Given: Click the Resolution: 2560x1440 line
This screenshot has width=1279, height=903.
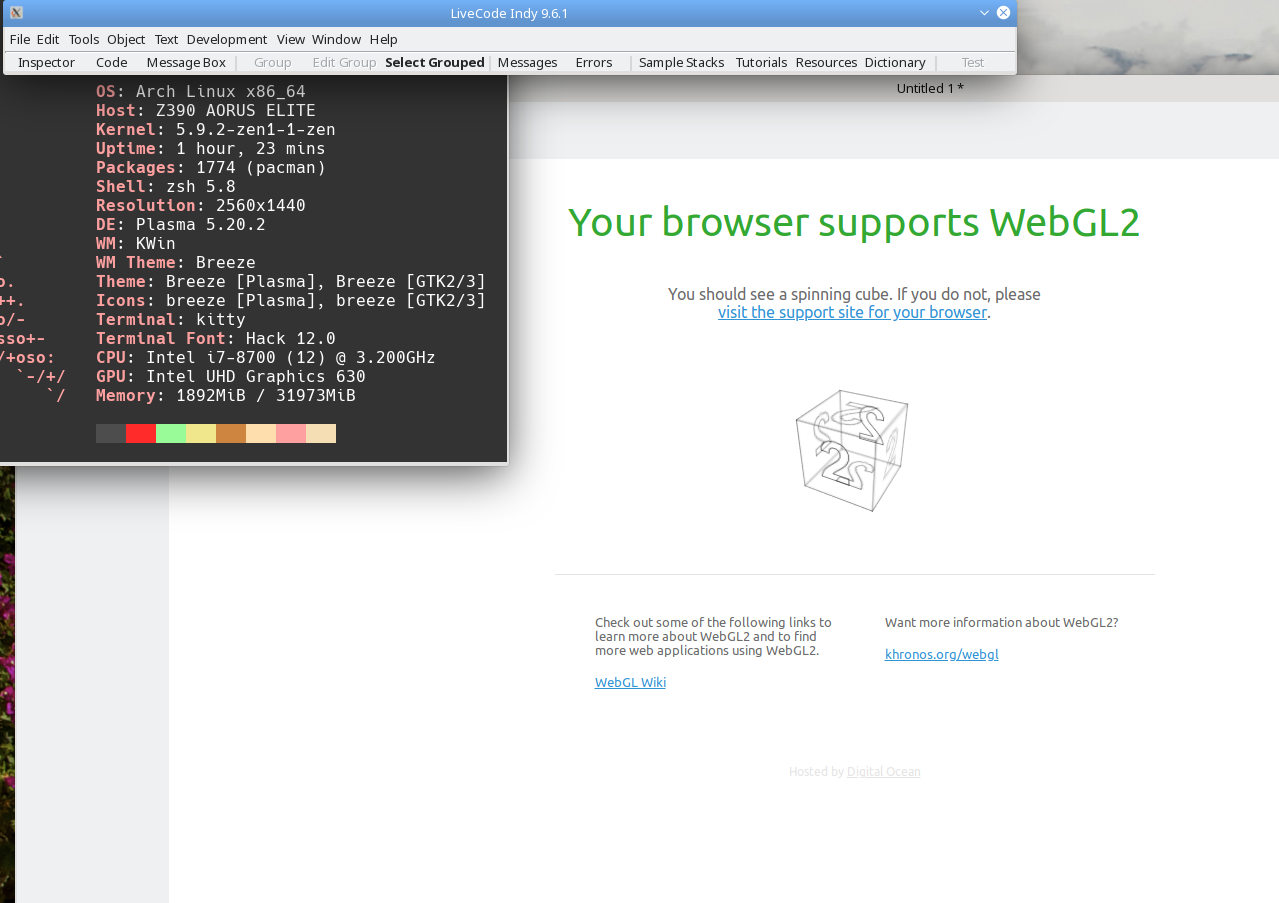Looking at the screenshot, I should 201,205.
